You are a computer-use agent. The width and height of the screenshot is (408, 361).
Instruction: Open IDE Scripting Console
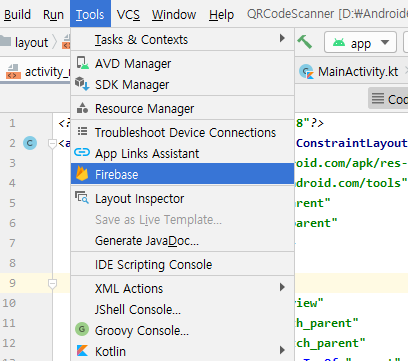[182, 264]
